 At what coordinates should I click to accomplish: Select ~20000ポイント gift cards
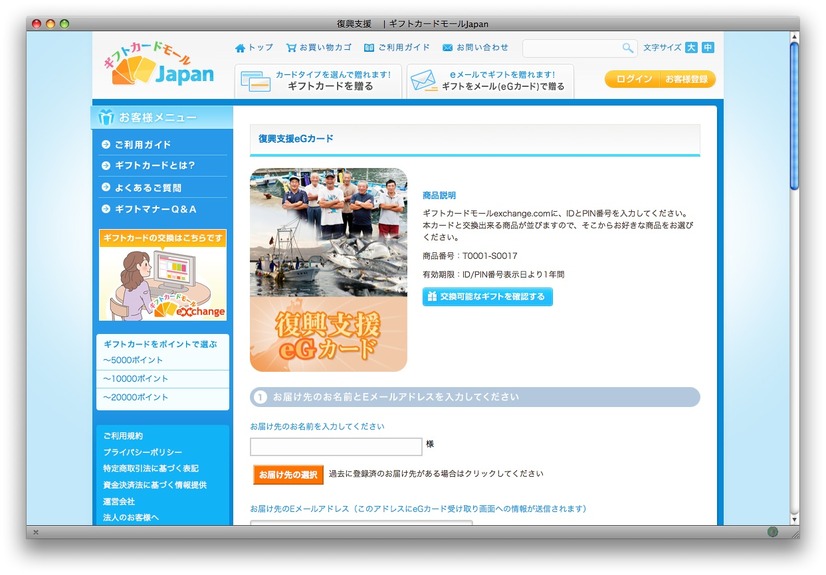(x=135, y=397)
